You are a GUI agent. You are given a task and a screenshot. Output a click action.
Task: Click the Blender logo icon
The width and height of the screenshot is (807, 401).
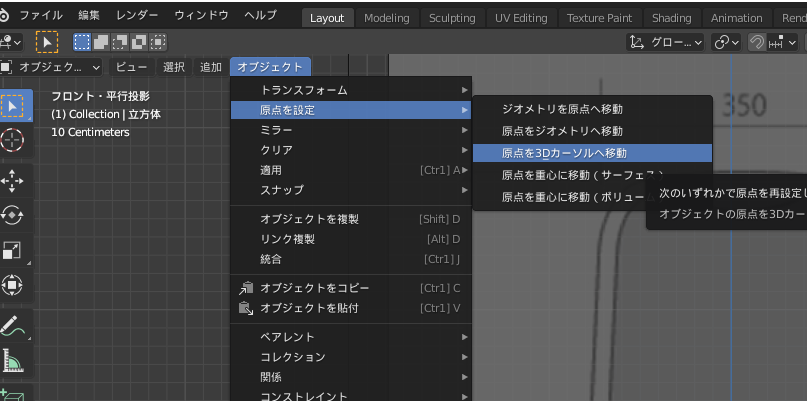(x=4, y=15)
